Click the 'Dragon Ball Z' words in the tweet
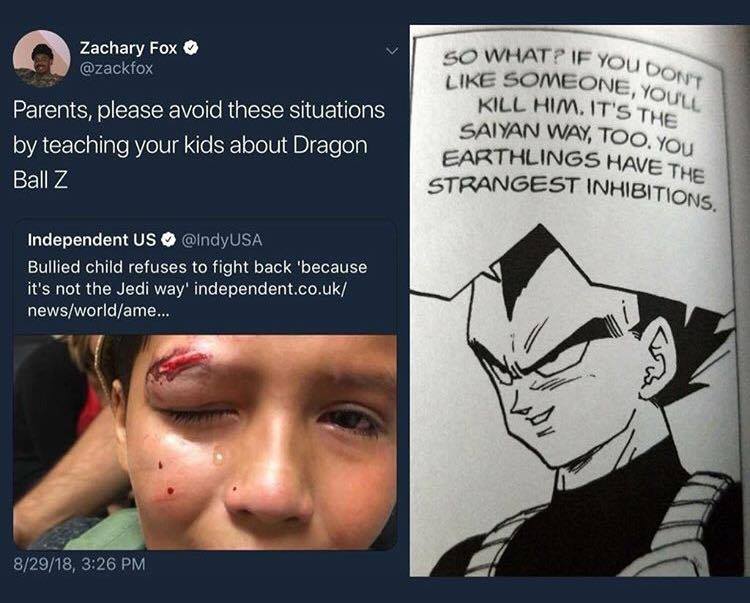750x603 pixels. (190, 162)
